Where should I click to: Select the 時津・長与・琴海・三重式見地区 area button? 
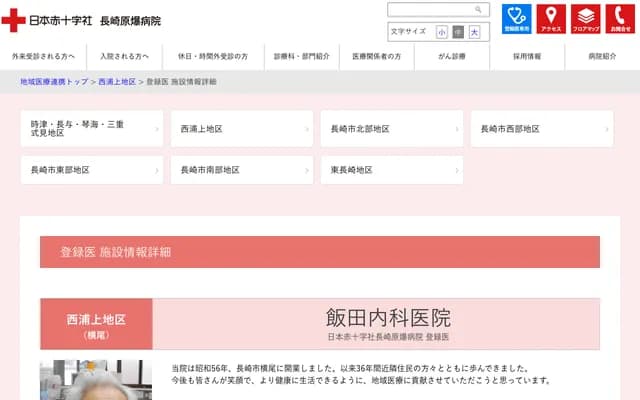[92, 129]
